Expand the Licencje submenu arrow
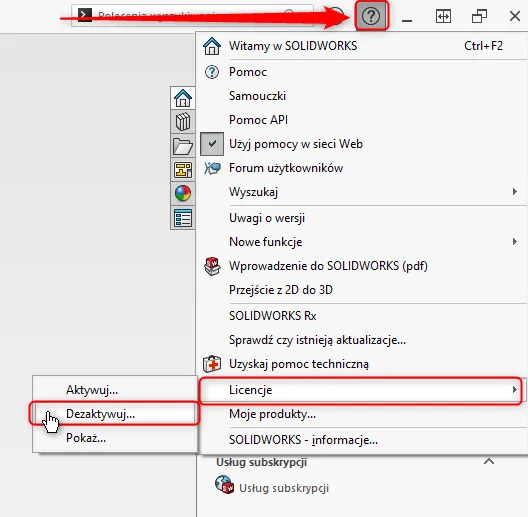 point(514,390)
